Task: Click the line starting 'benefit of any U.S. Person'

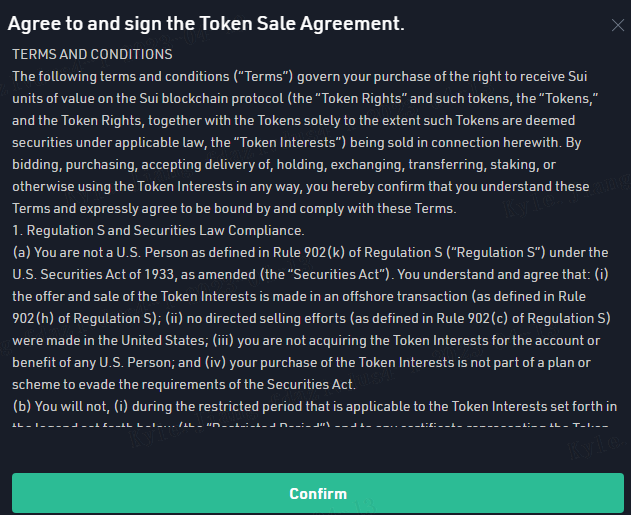Action: 301,363
